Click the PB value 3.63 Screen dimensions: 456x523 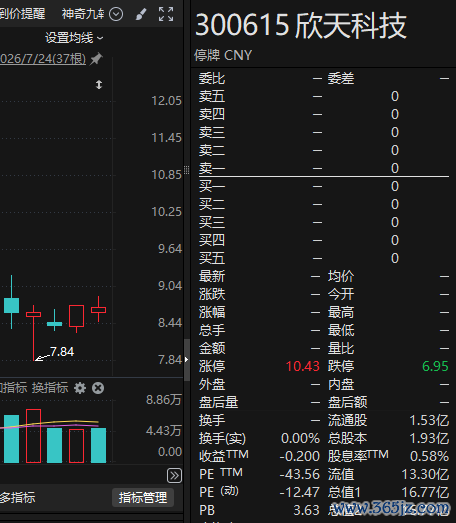(307, 510)
